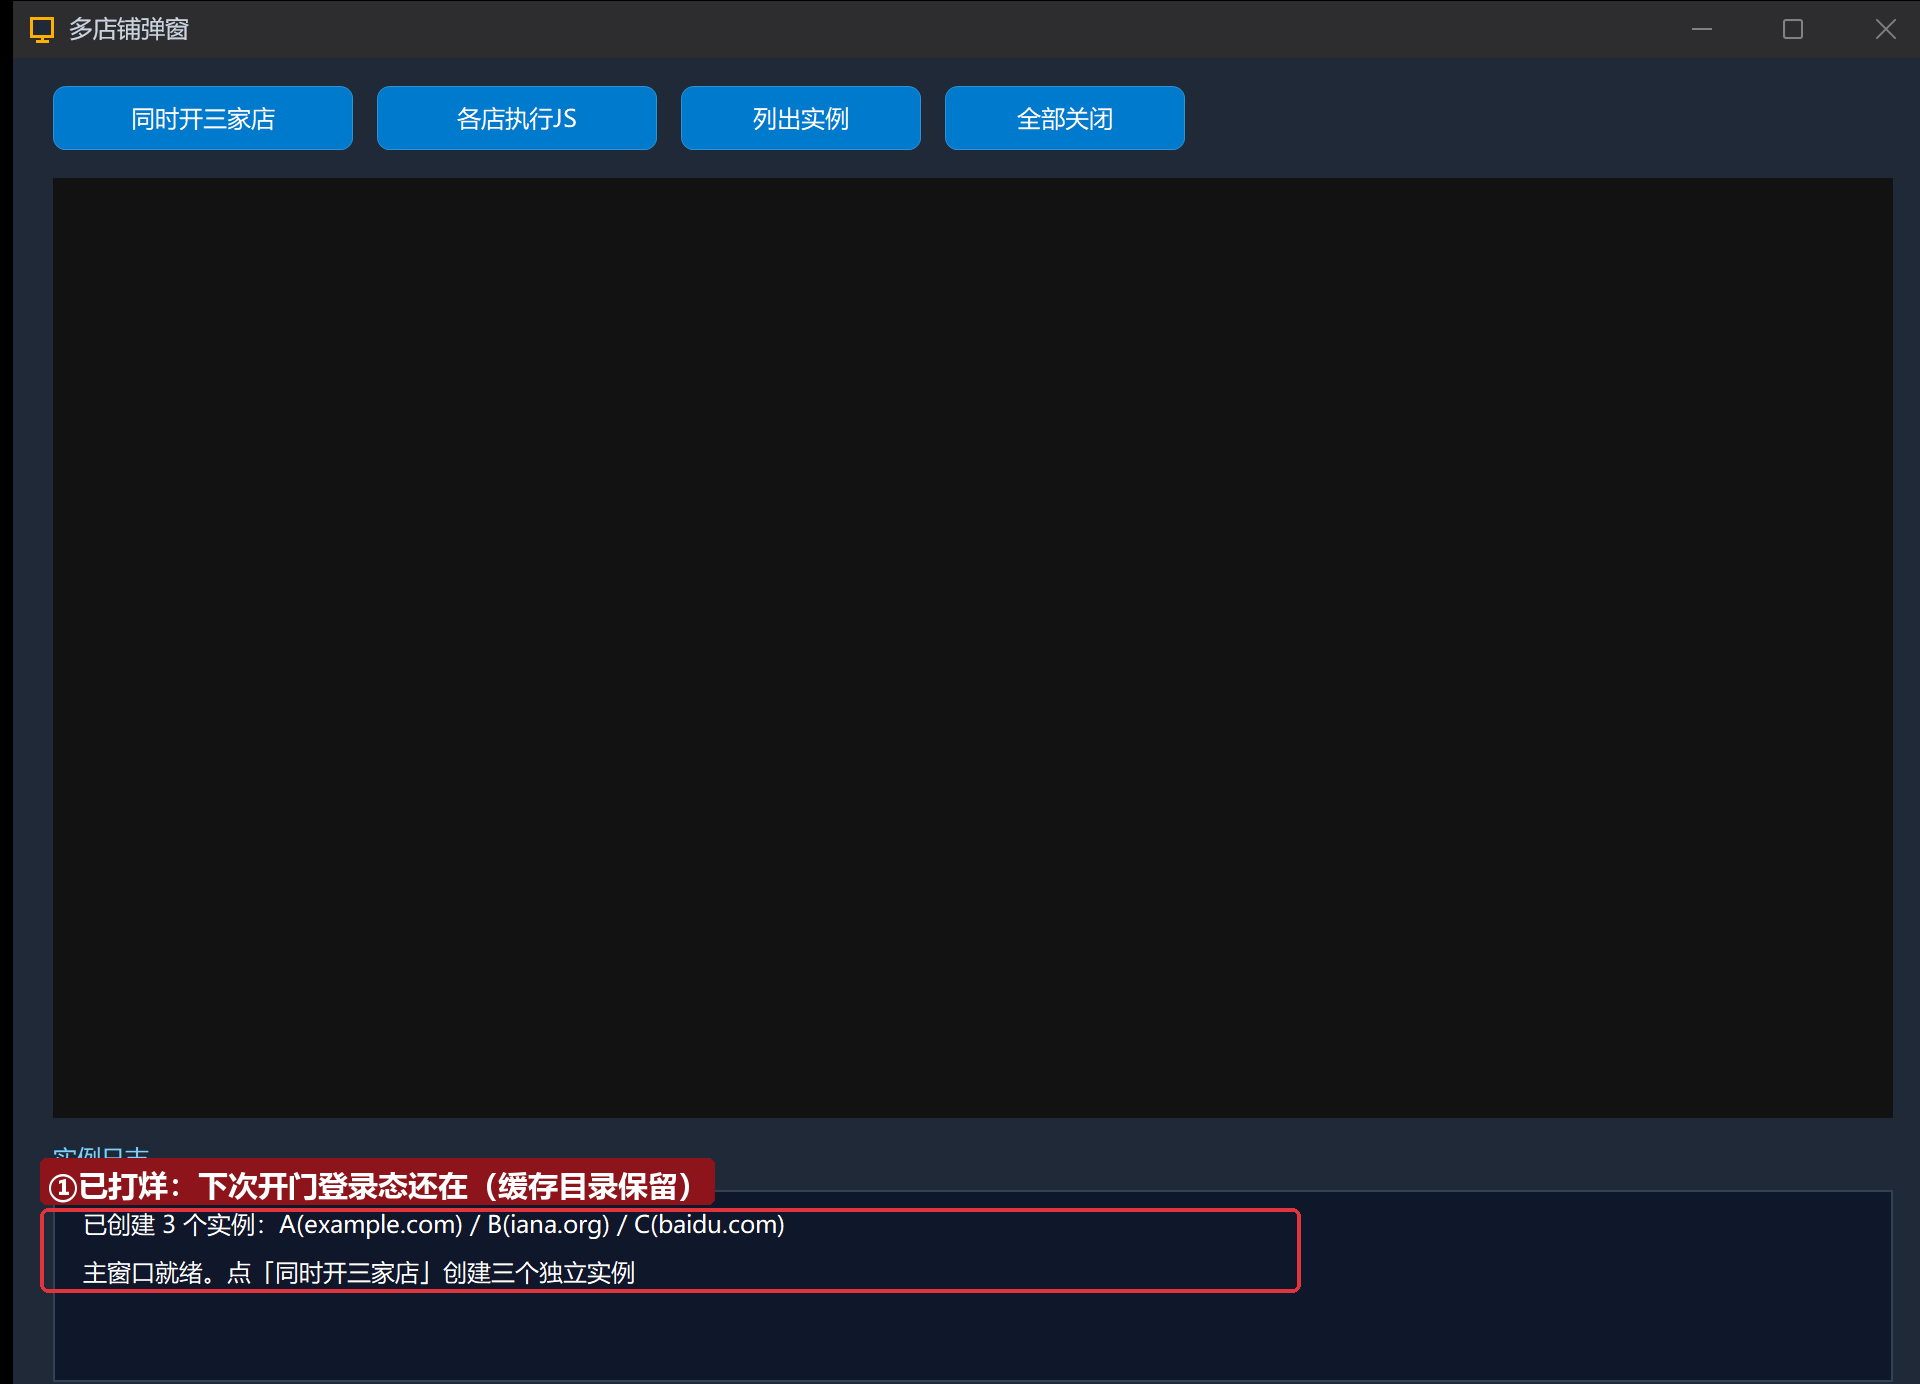Close the 多店铺弹窗 window

(1885, 29)
